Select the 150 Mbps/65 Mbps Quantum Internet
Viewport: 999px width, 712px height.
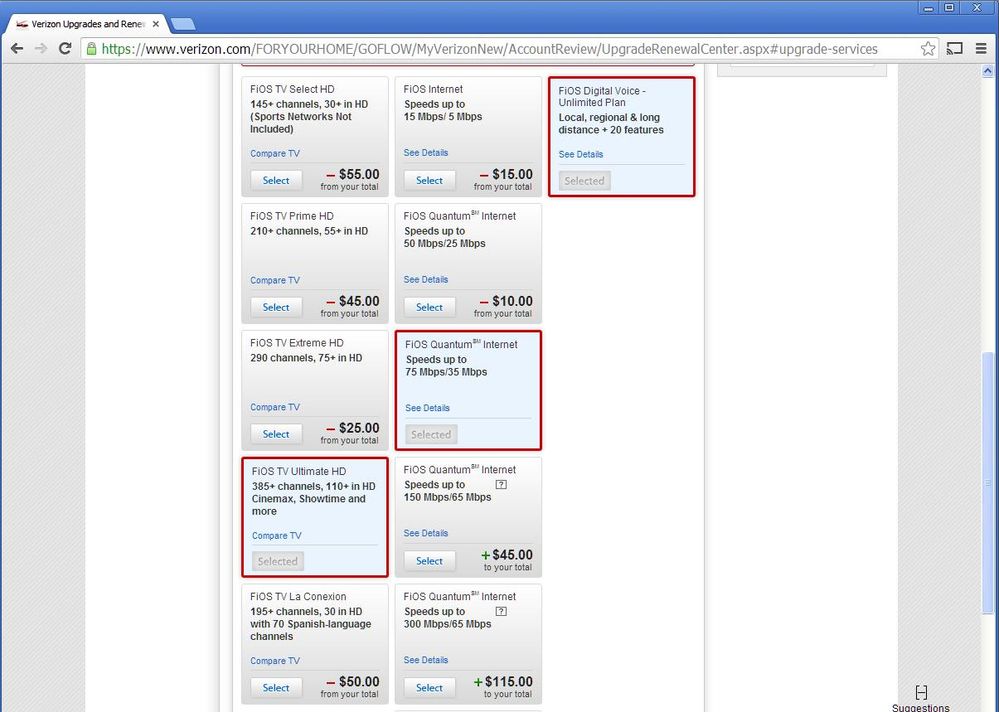[x=429, y=561]
